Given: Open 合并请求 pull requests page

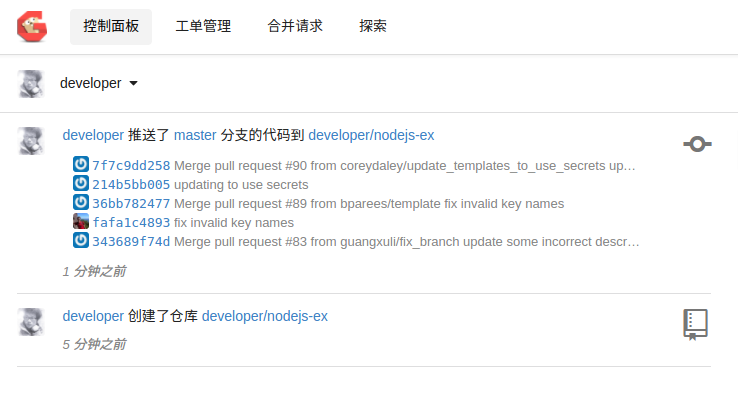Looking at the screenshot, I should tap(295, 27).
